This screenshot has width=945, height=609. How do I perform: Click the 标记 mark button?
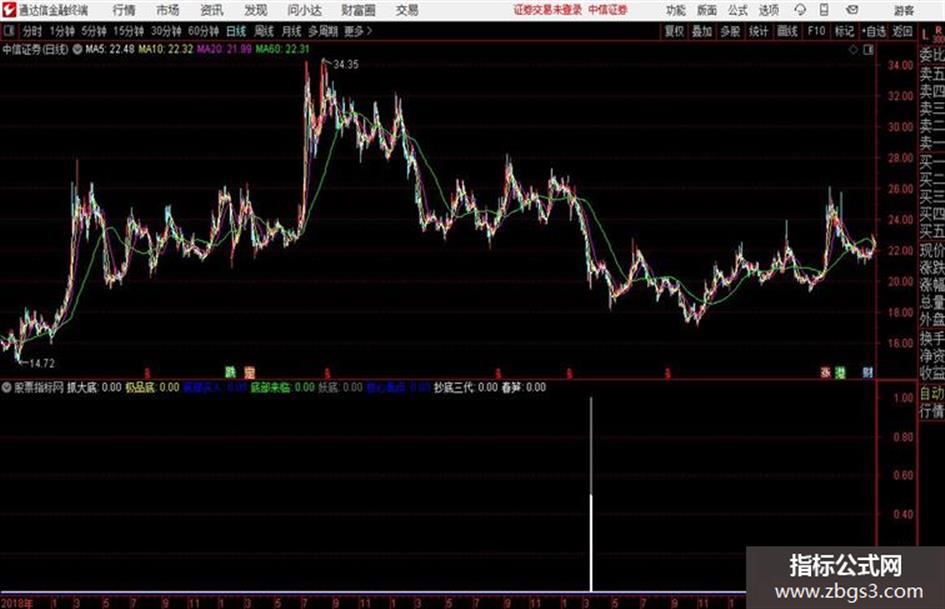[844, 31]
